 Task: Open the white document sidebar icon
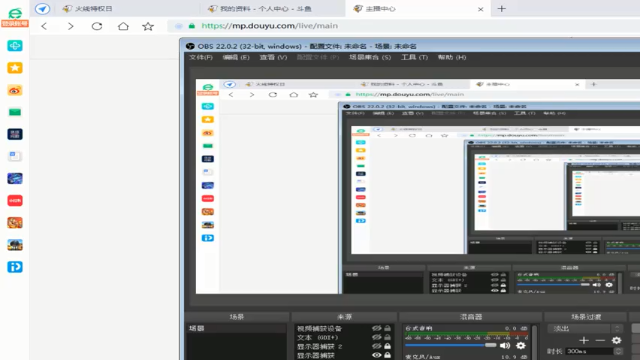[x=15, y=156]
